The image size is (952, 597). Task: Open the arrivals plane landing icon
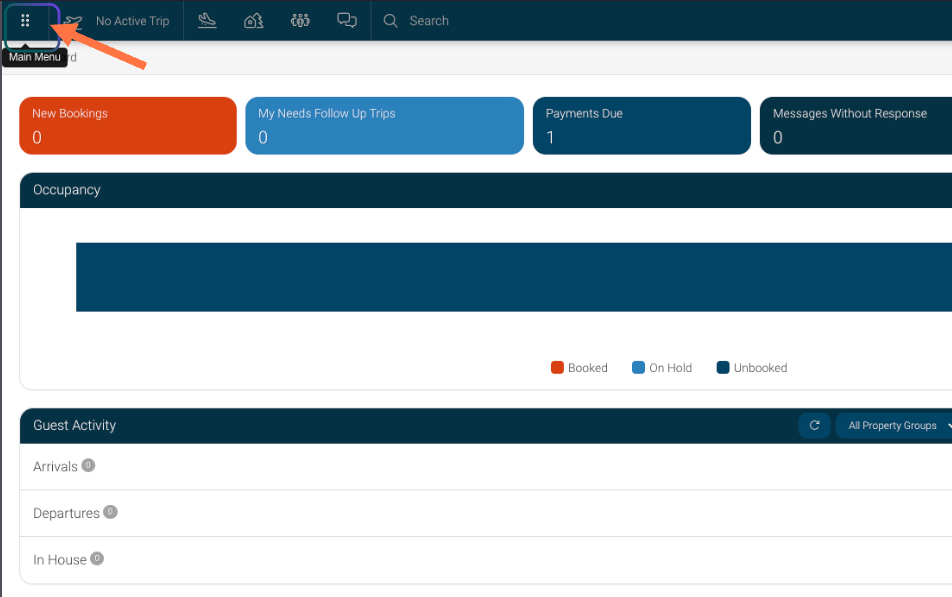(207, 21)
